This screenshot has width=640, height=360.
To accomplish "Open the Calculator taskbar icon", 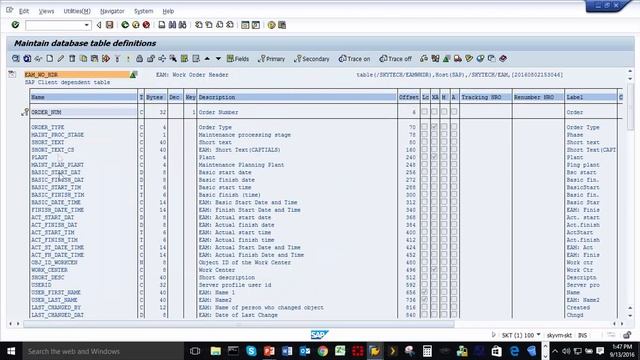I will coord(427,351).
